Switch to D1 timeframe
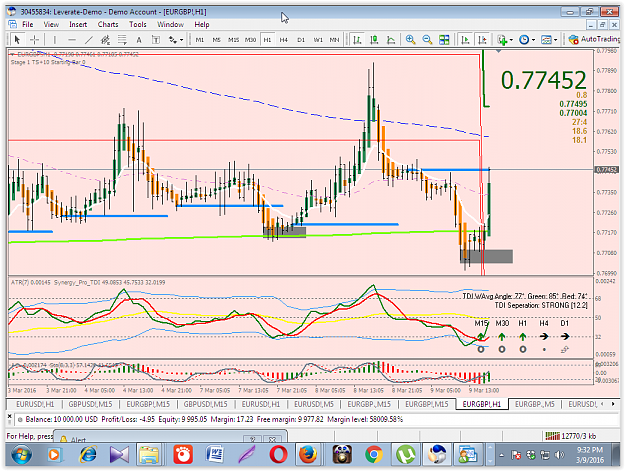 coord(301,39)
